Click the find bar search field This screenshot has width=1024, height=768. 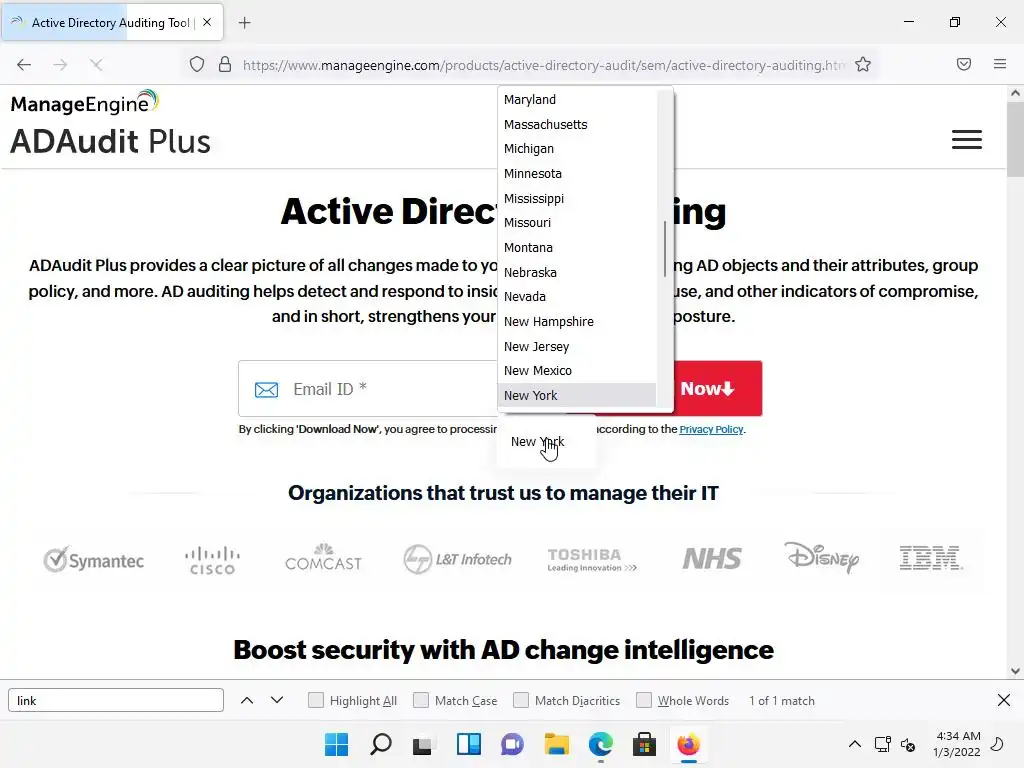tap(116, 700)
